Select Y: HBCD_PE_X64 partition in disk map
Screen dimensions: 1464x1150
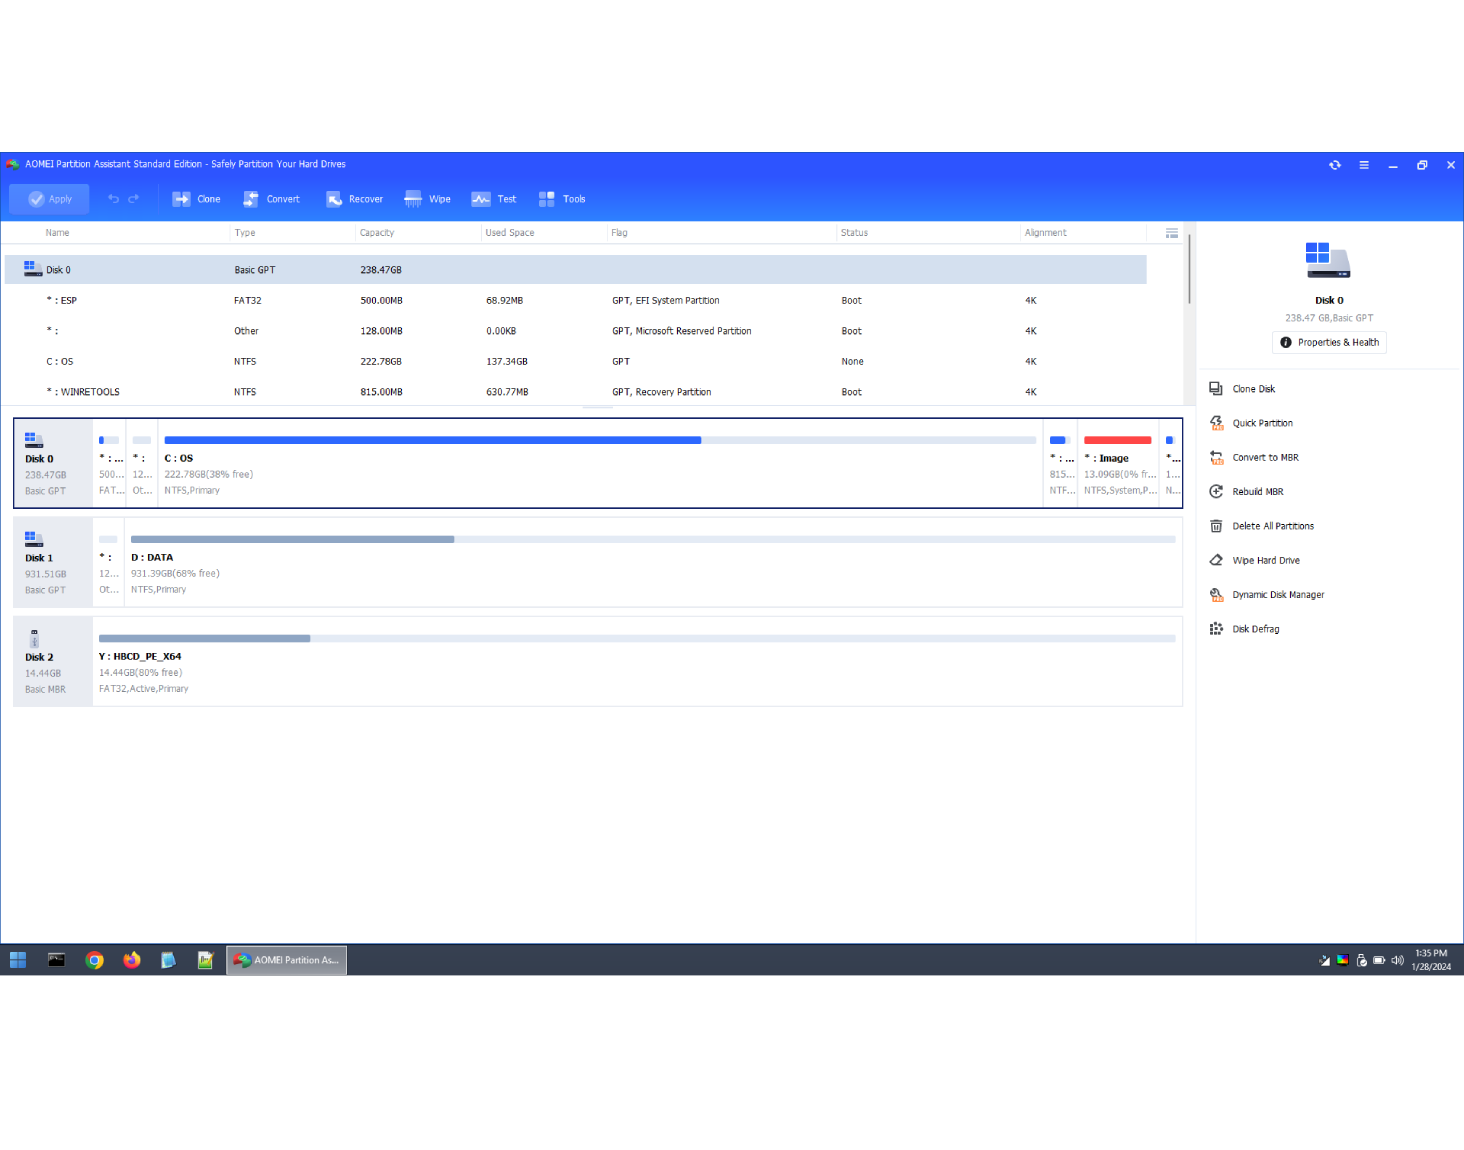click(x=637, y=661)
